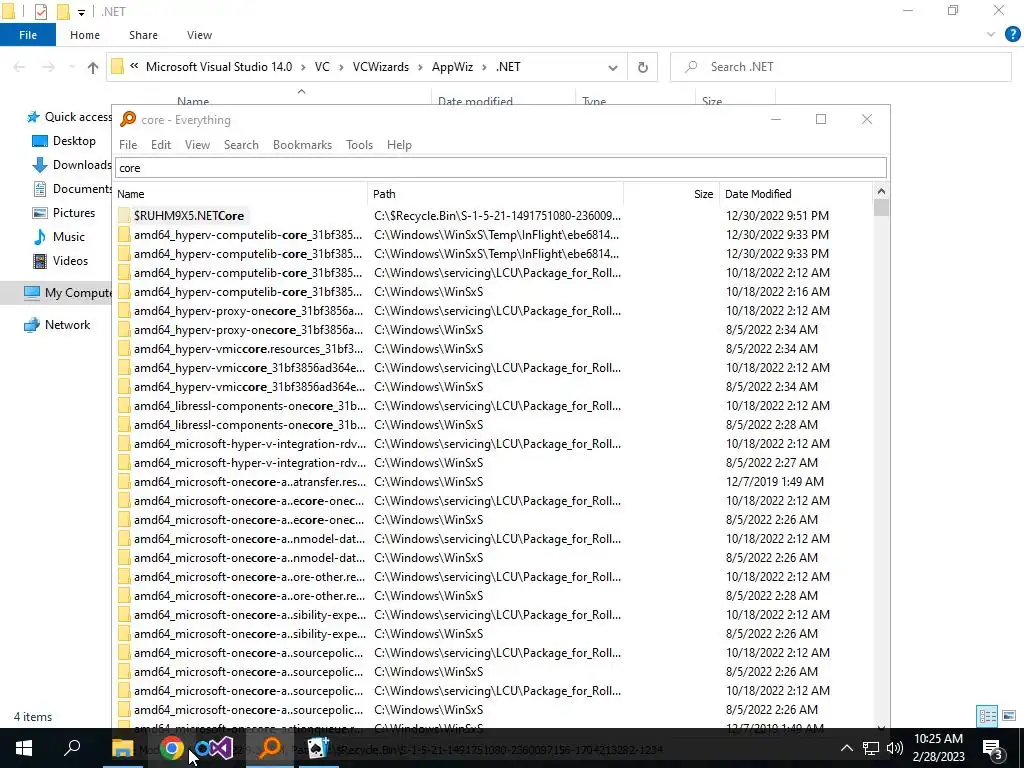Image resolution: width=1024 pixels, height=768 pixels.
Task: Select Network in navigation pane
Action: click(57, 325)
